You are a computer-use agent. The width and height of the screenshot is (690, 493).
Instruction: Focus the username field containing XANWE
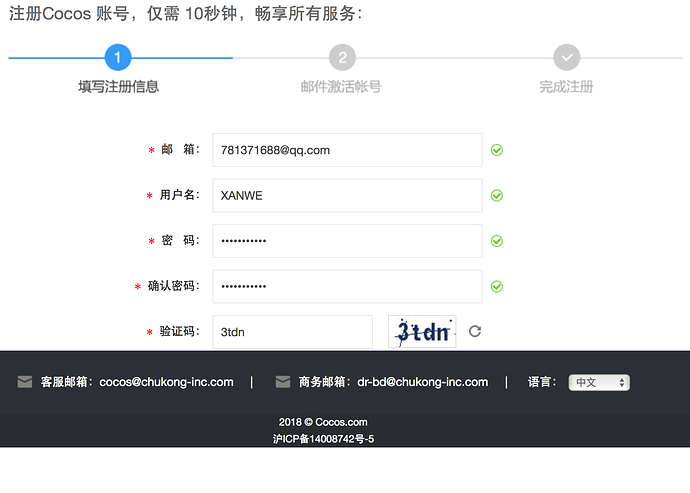point(347,195)
